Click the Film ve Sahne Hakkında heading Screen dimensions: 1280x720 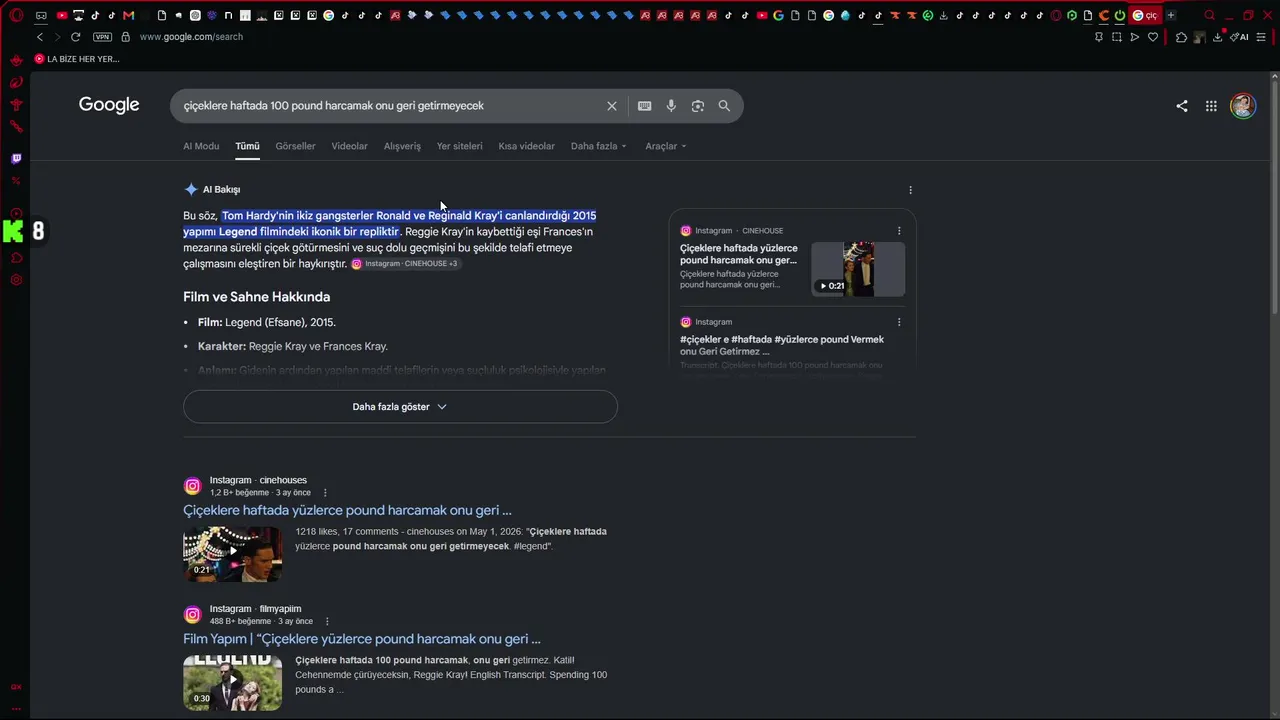pyautogui.click(x=256, y=297)
